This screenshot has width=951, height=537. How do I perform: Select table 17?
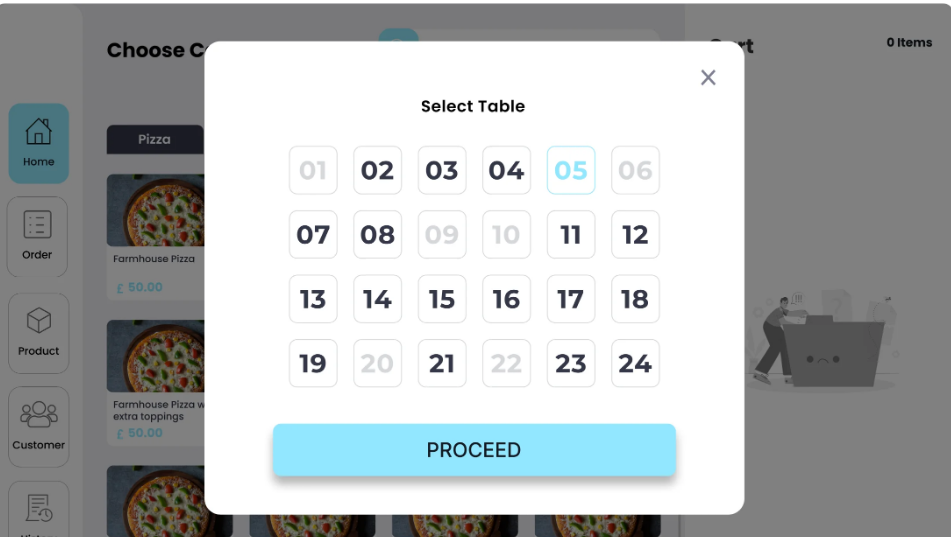click(x=570, y=299)
